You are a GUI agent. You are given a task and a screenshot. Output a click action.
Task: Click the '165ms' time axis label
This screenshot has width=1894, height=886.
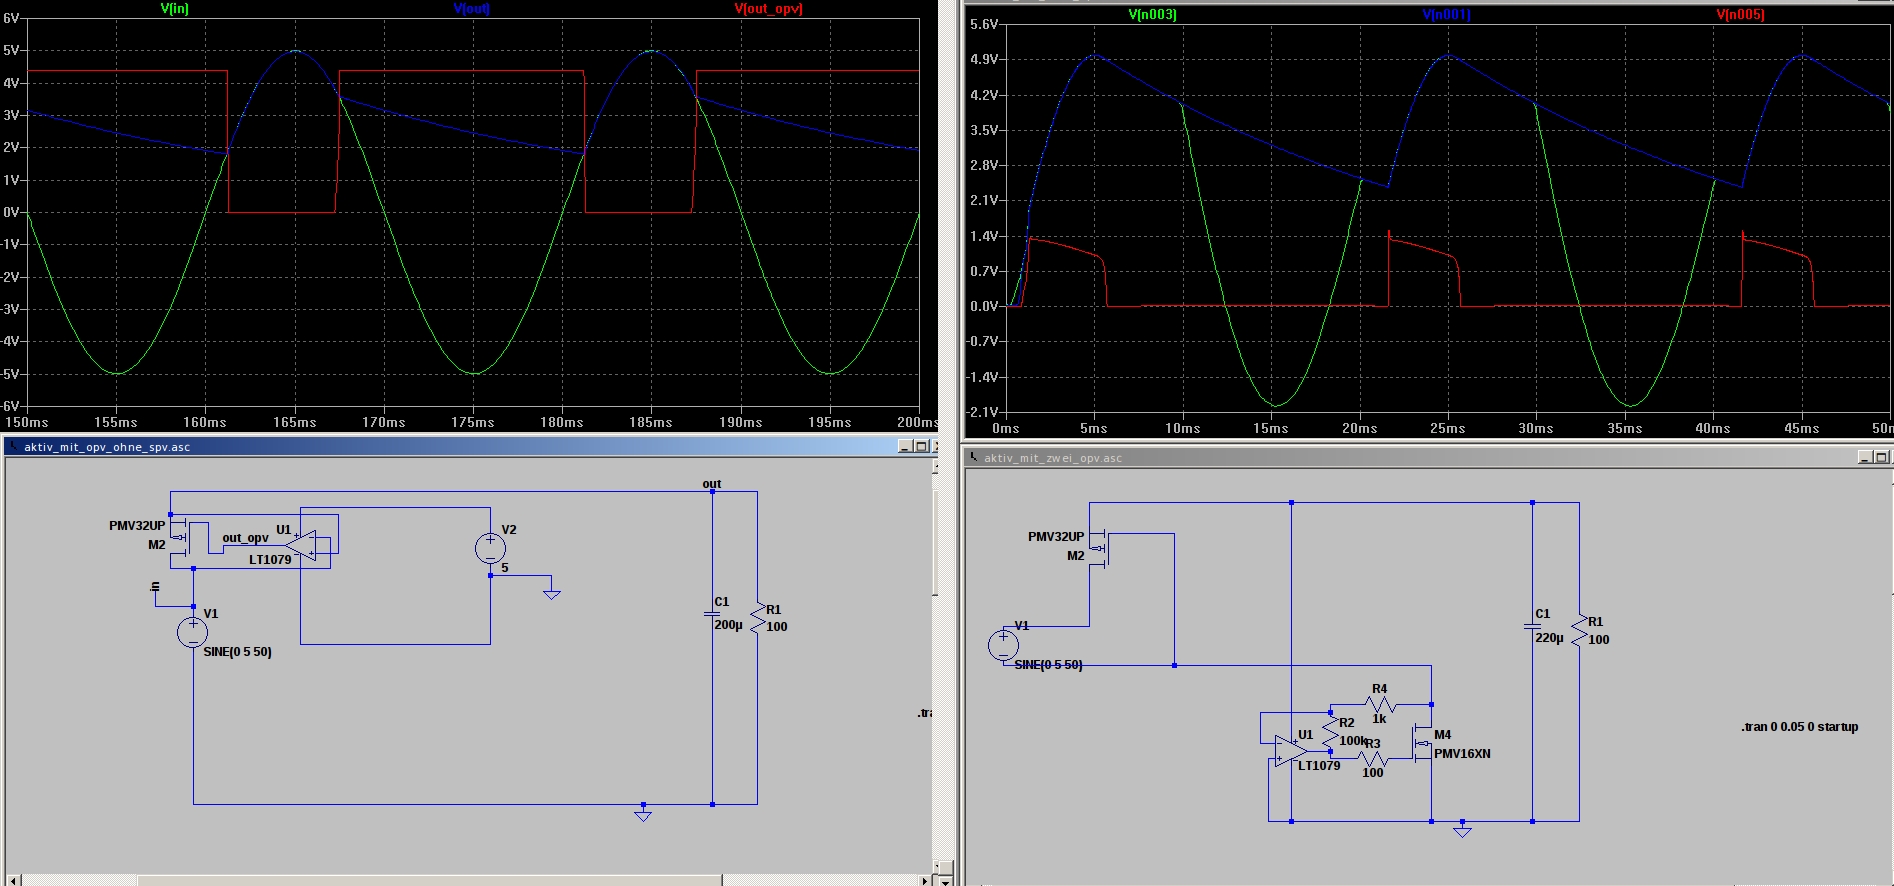pos(295,423)
